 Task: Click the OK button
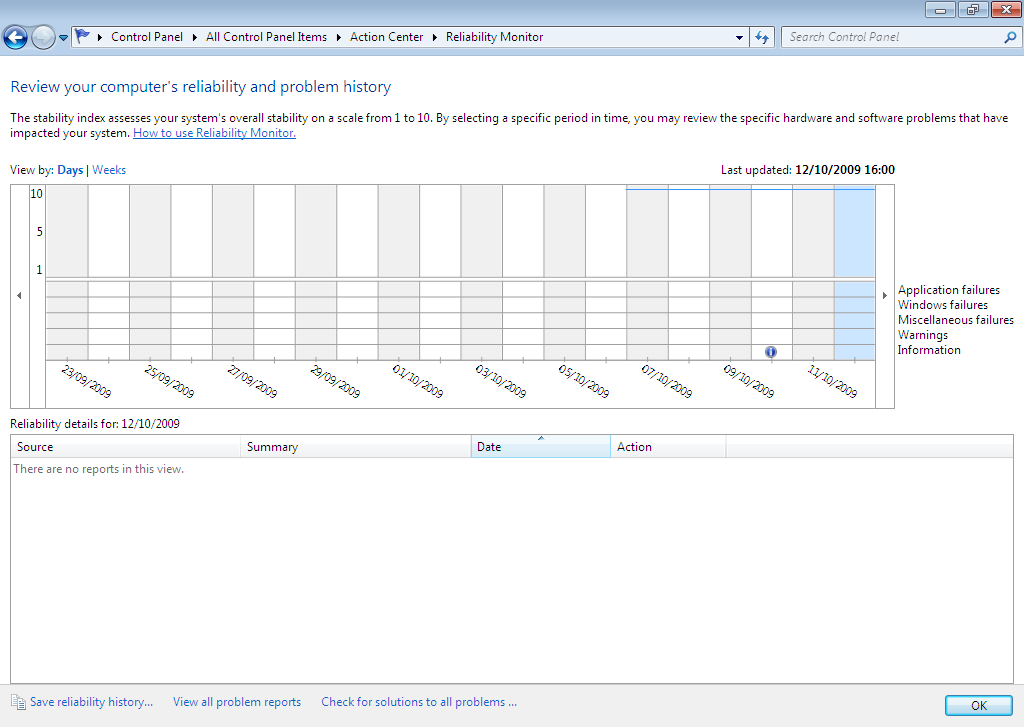click(x=978, y=705)
